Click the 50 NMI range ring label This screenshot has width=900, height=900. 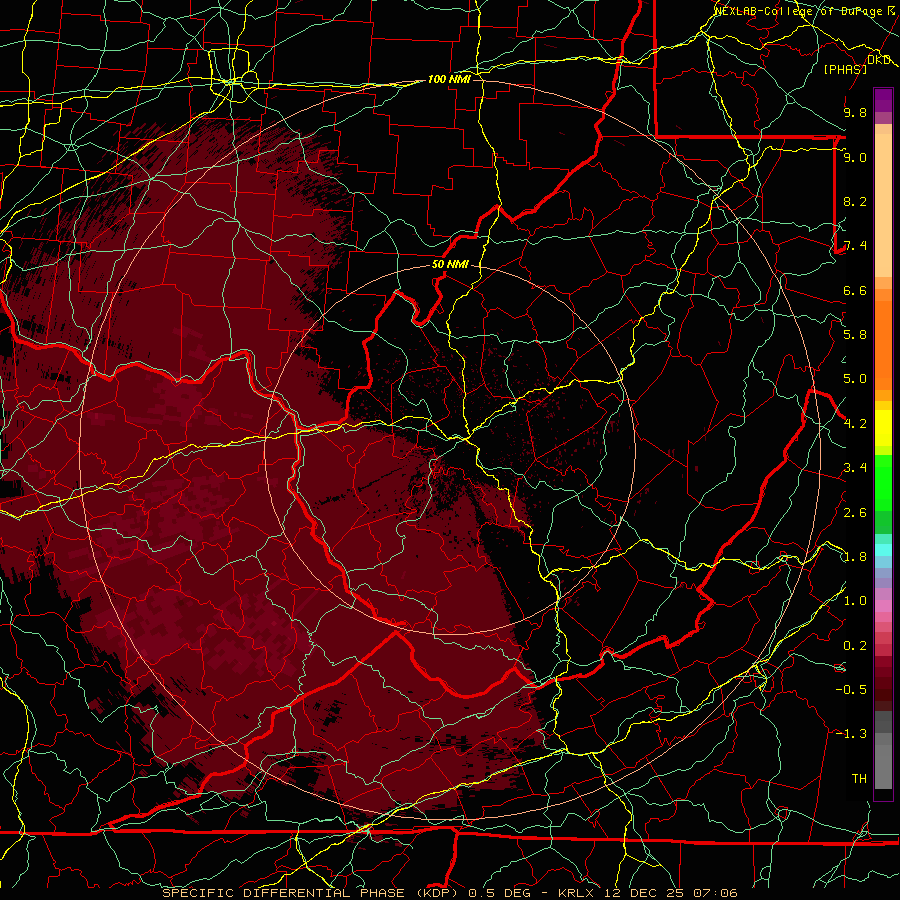coord(450,265)
